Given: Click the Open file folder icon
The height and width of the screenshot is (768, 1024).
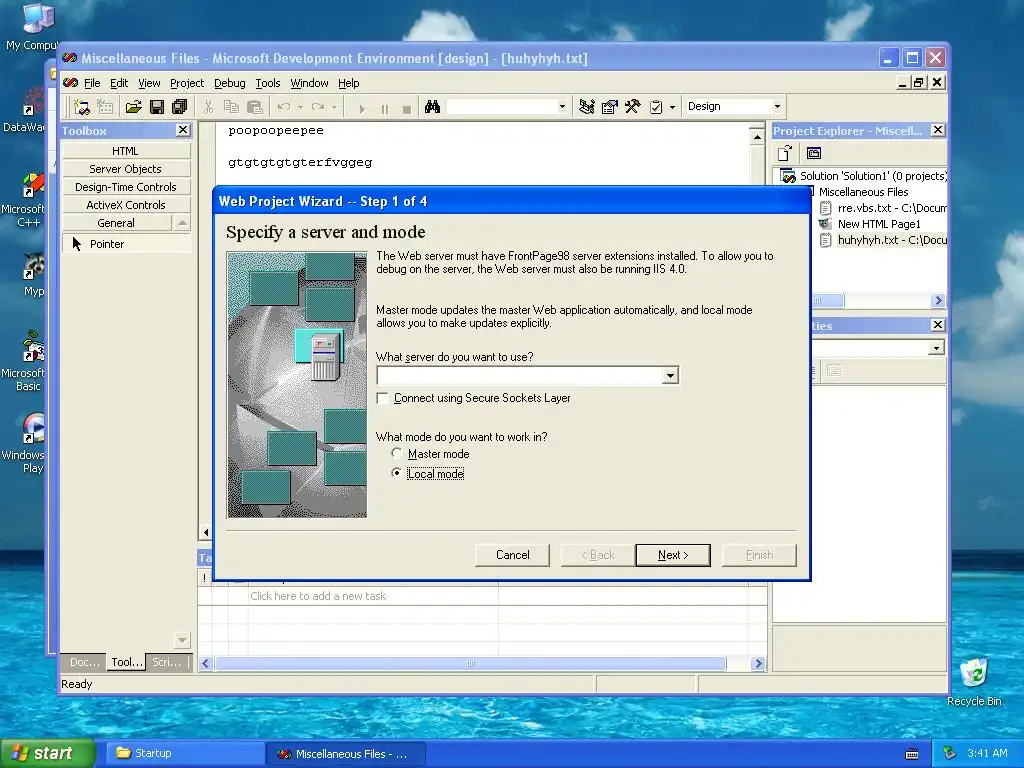Looking at the screenshot, I should [134, 107].
